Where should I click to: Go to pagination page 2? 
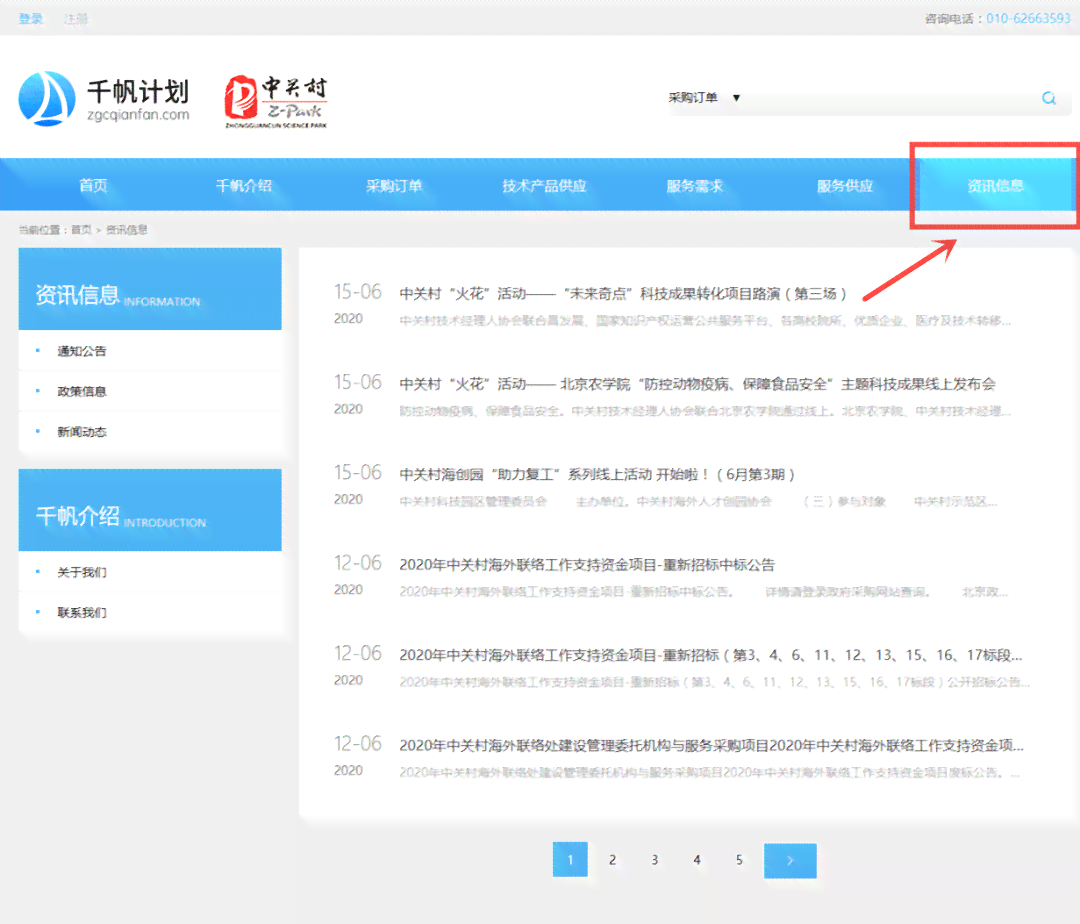pos(612,859)
